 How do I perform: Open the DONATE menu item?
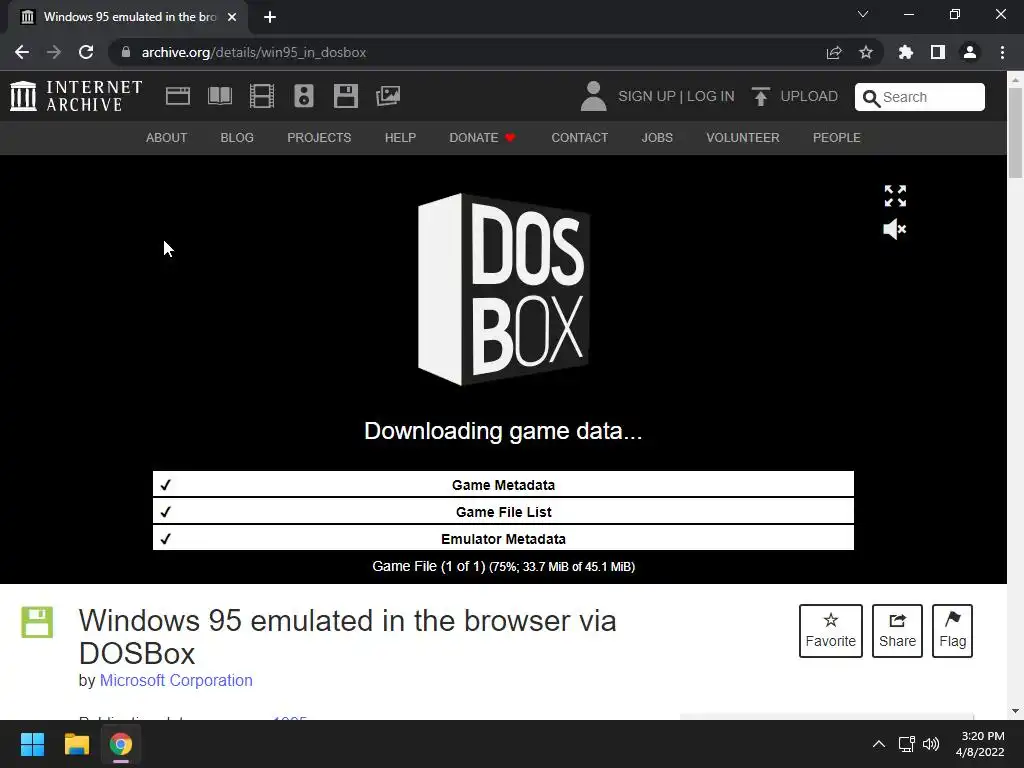pos(483,138)
